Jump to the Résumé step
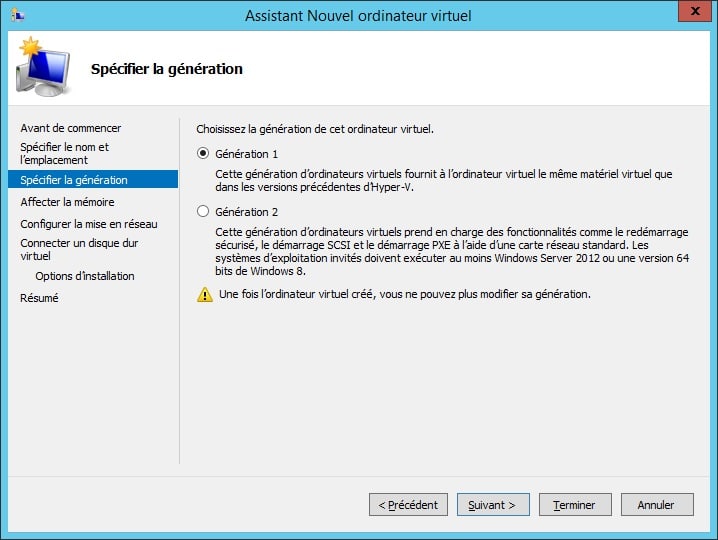This screenshot has height=540, width=718. pyautogui.click(x=39, y=298)
